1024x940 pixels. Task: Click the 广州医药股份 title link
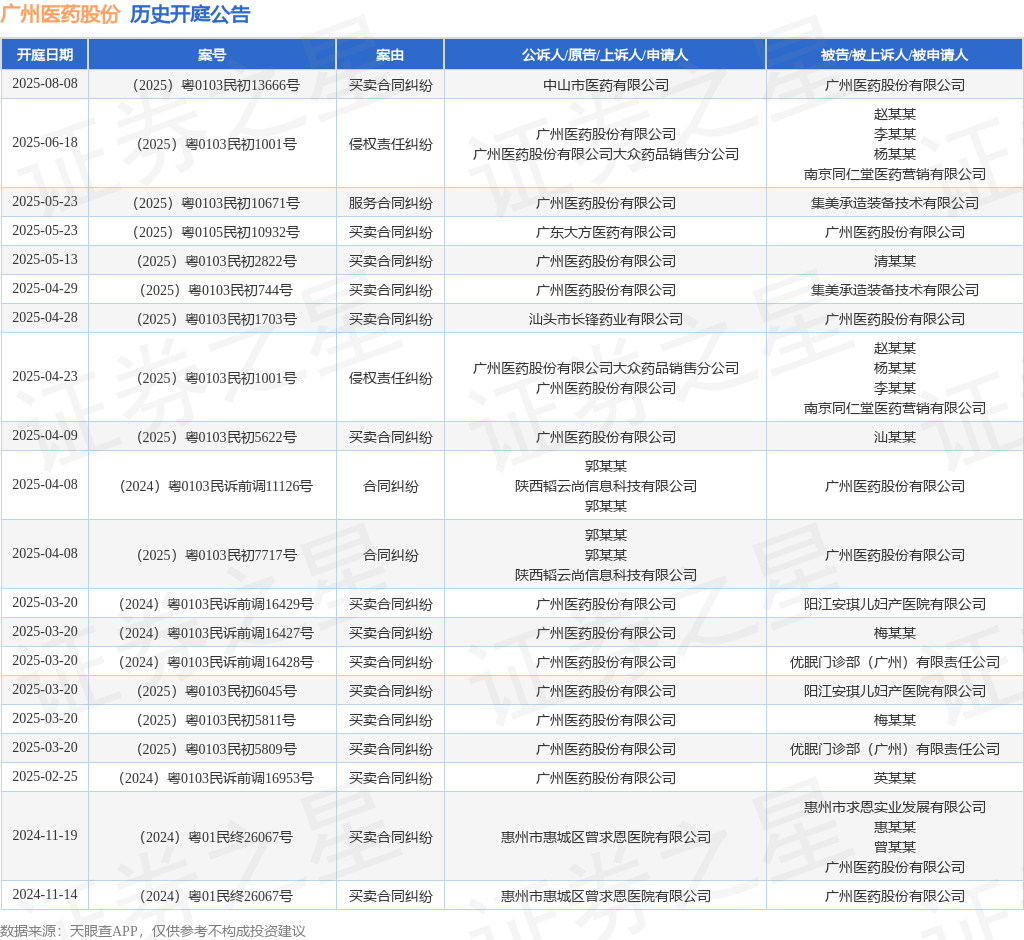tap(60, 14)
